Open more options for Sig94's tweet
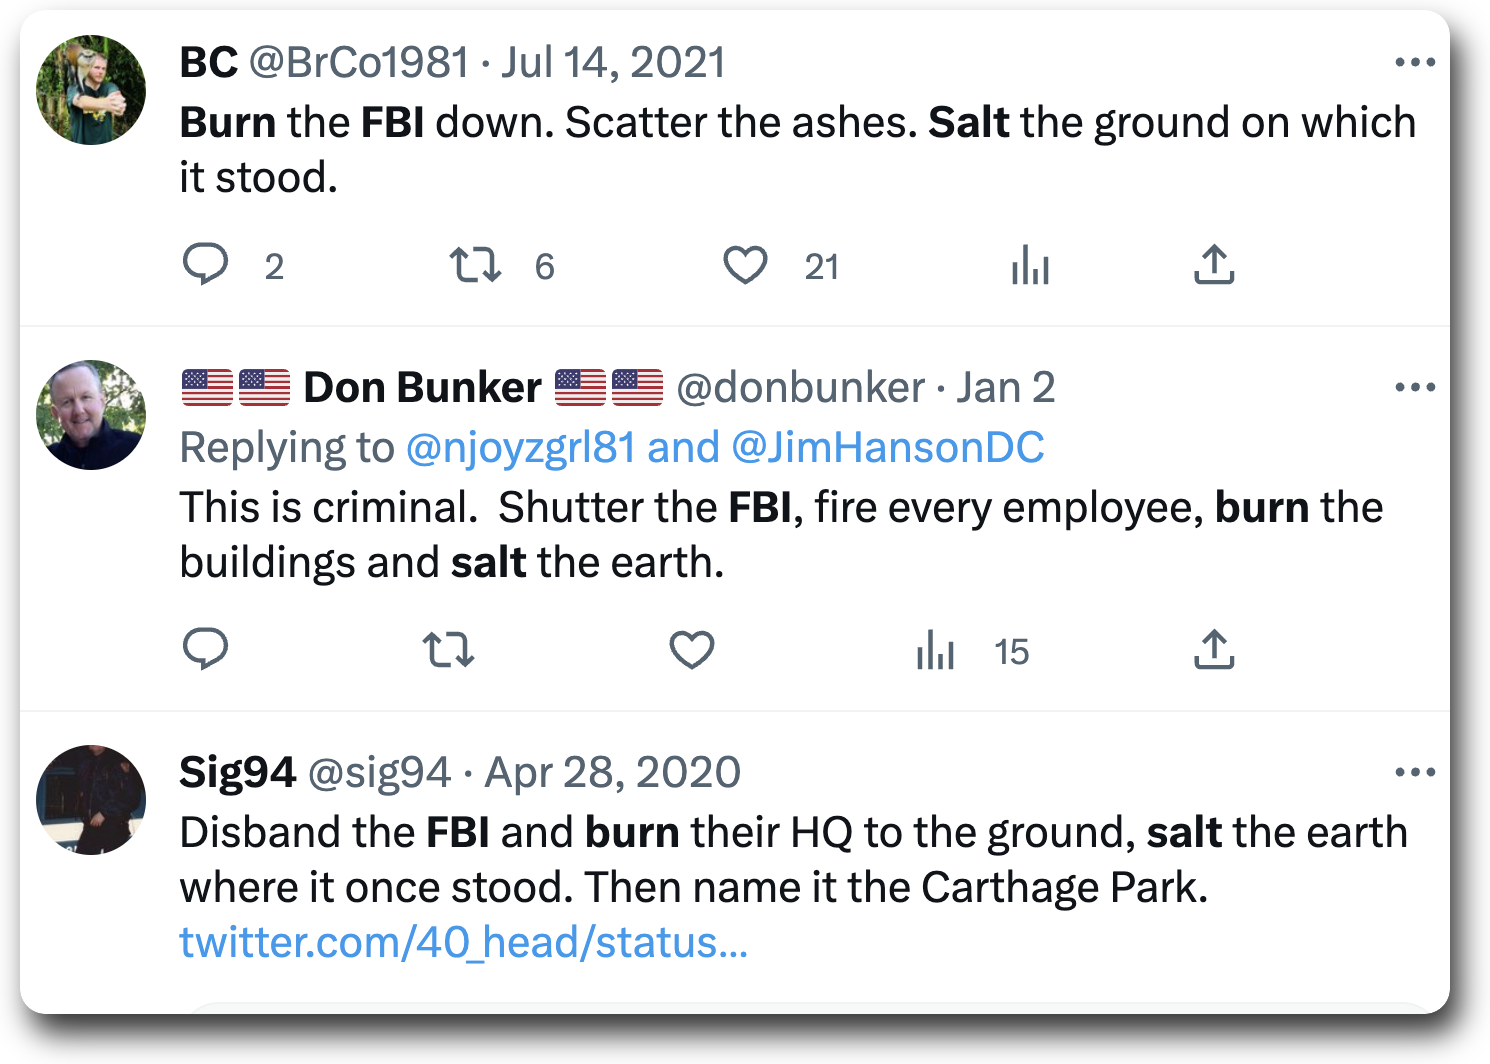The image size is (1490, 1064). (x=1415, y=773)
